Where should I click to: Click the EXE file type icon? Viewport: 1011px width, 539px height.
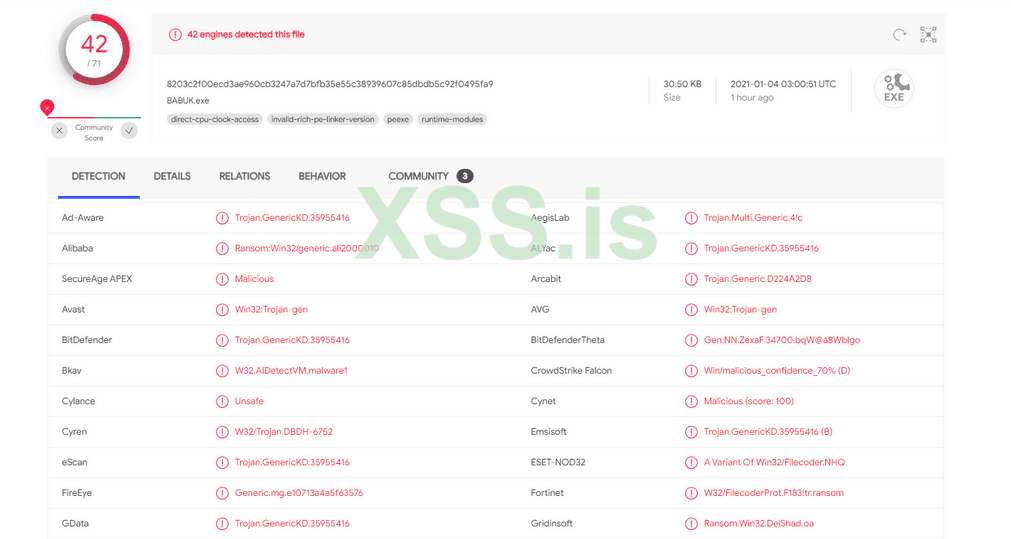click(x=894, y=88)
